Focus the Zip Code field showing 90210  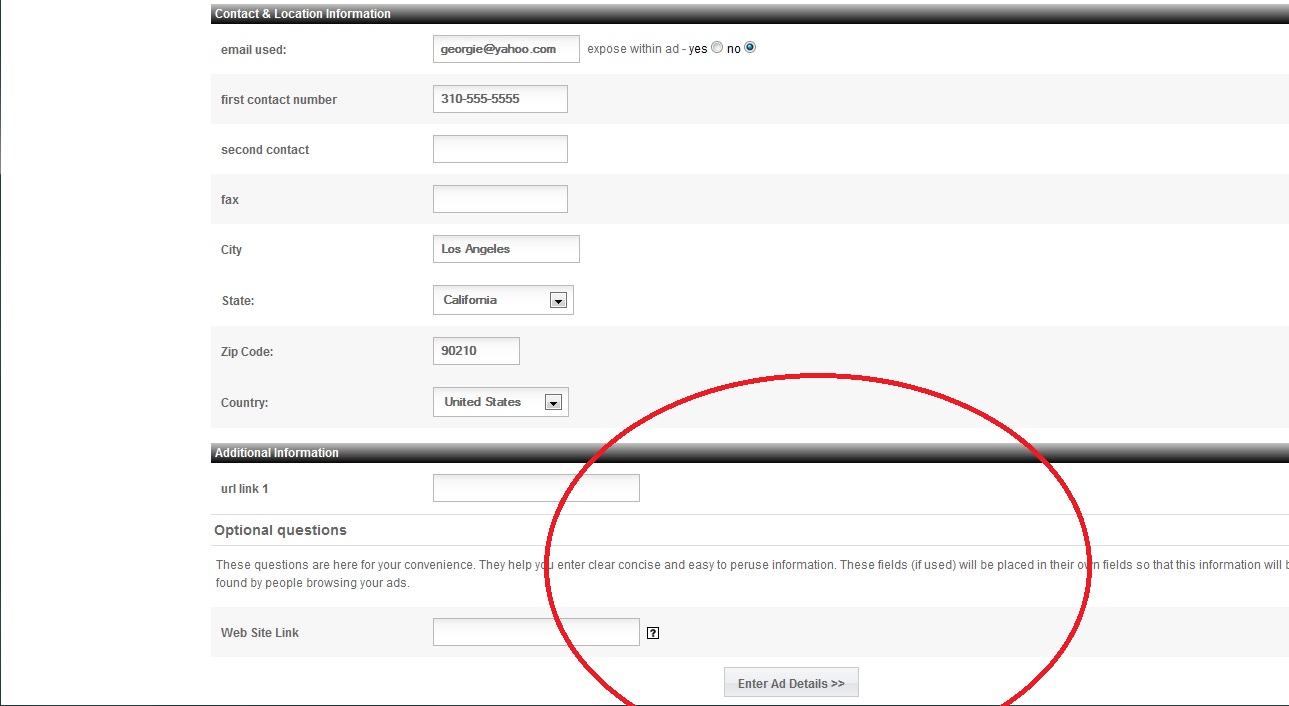(x=476, y=351)
